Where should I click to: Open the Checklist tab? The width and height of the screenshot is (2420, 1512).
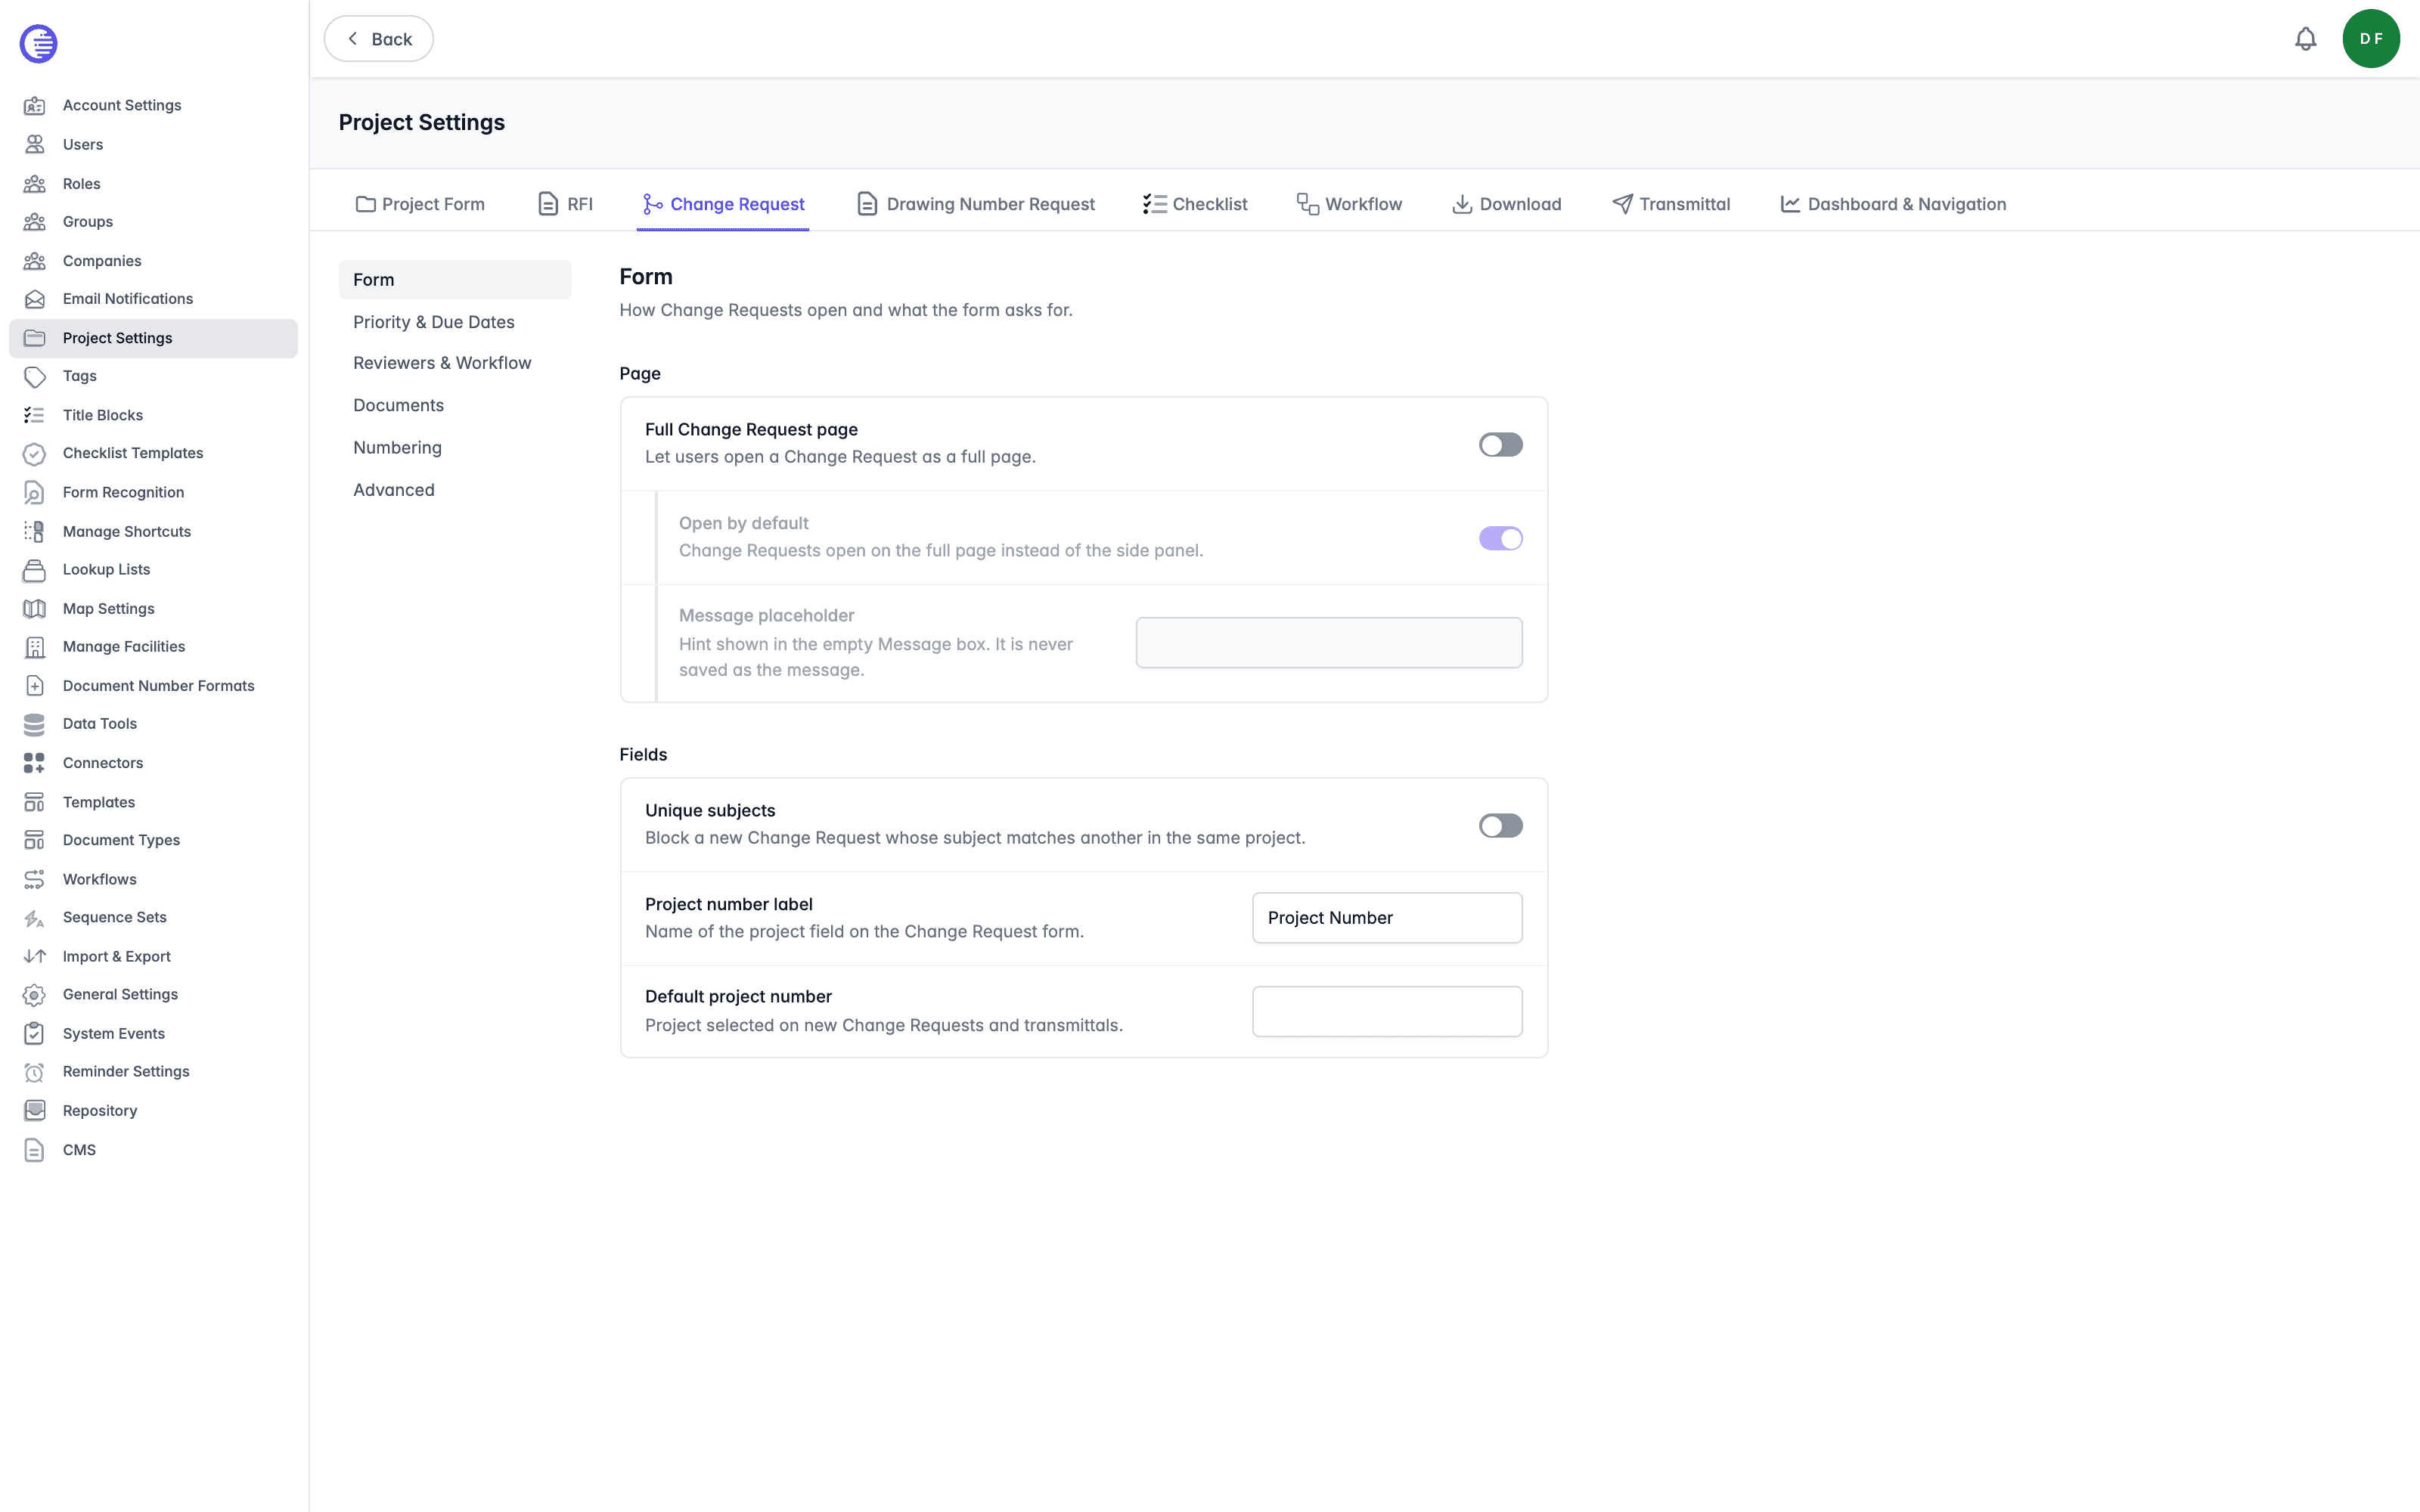coord(1195,204)
